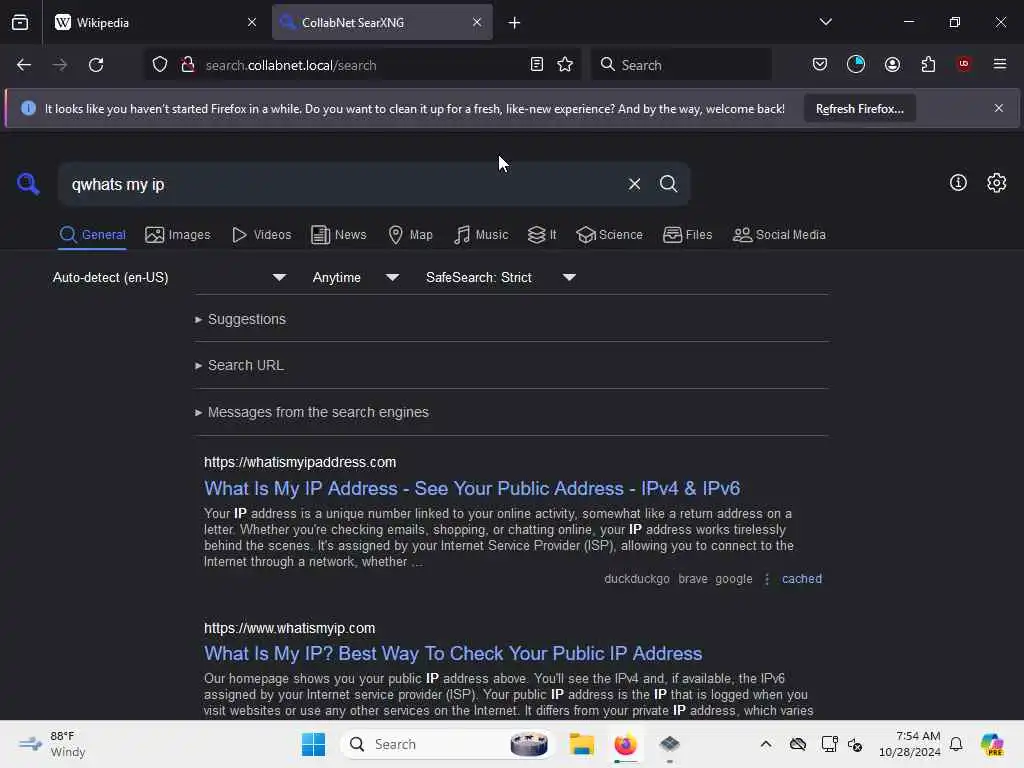Select the Images search category
This screenshot has height=768, width=1024.
coord(178,234)
